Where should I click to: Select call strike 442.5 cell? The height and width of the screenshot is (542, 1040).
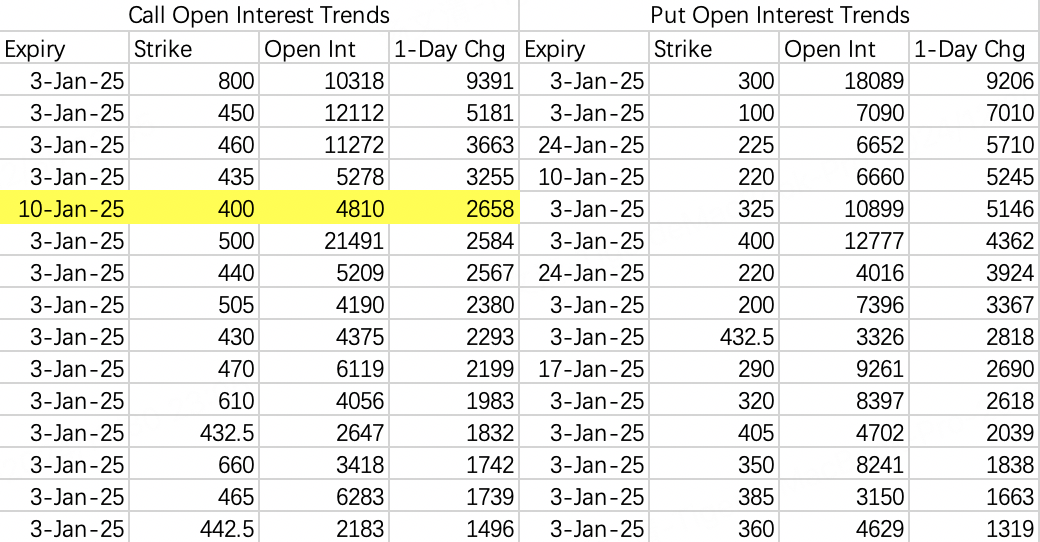[x=194, y=528]
